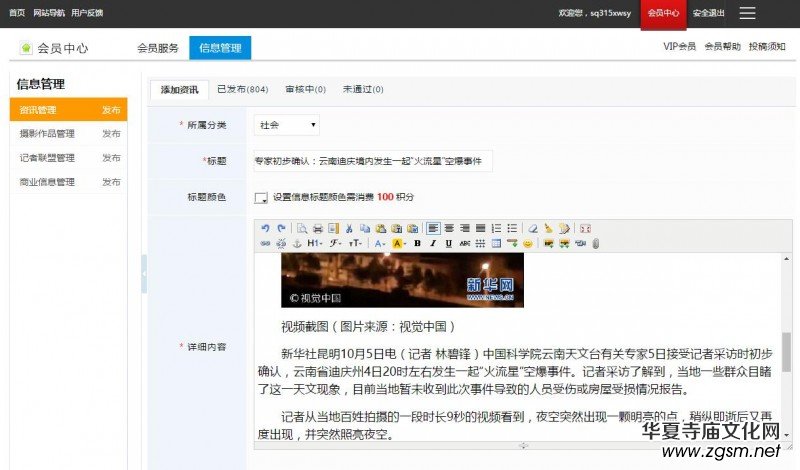This screenshot has width=800, height=470.
Task: Click the 安全退出 logout link
Action: coord(709,13)
